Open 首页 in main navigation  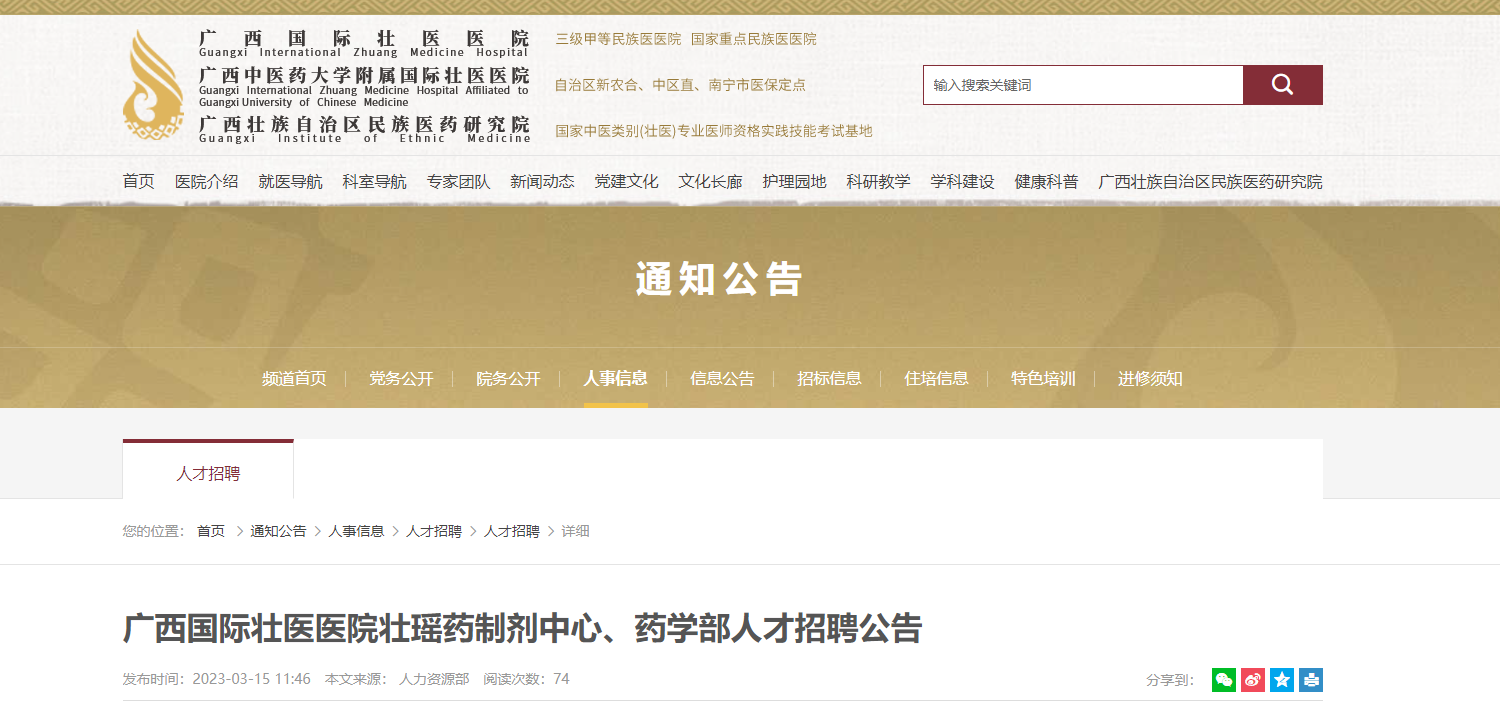click(x=139, y=182)
